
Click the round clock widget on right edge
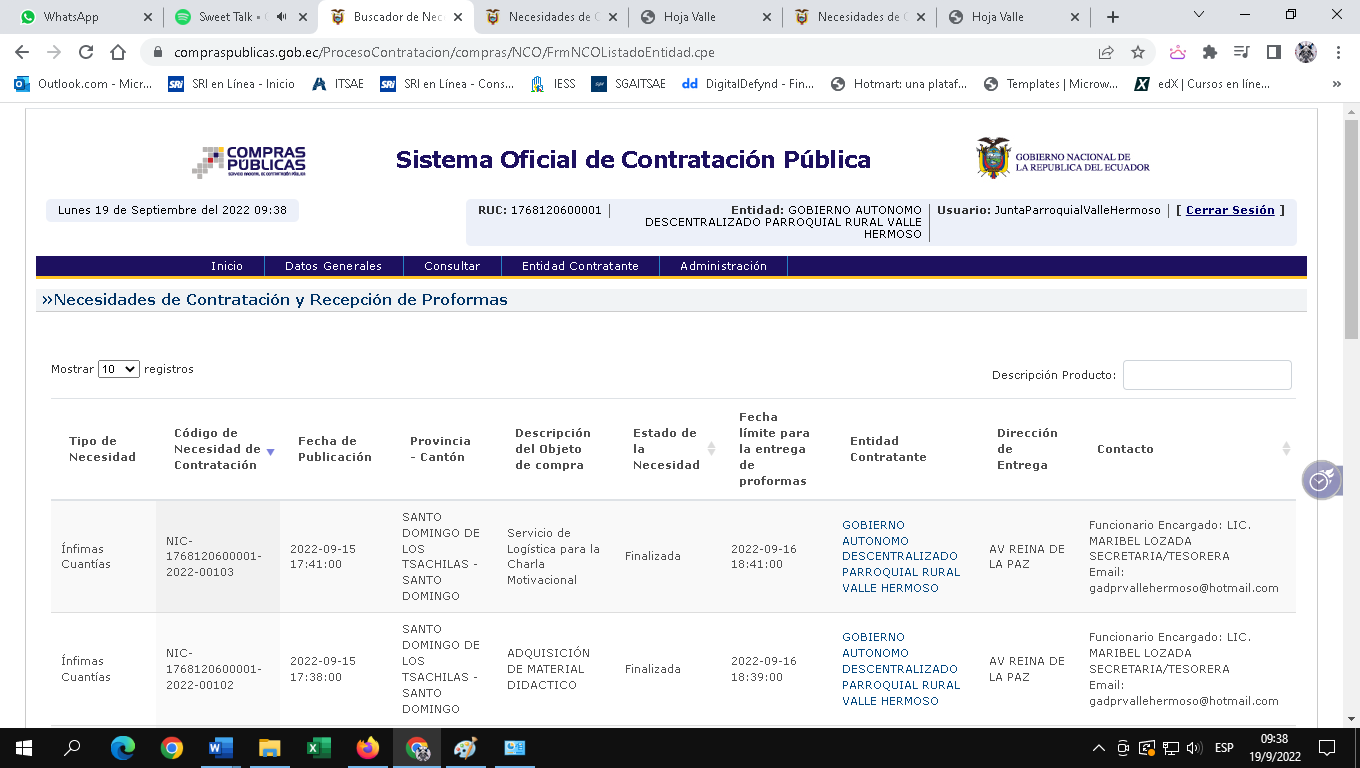[x=1320, y=481]
